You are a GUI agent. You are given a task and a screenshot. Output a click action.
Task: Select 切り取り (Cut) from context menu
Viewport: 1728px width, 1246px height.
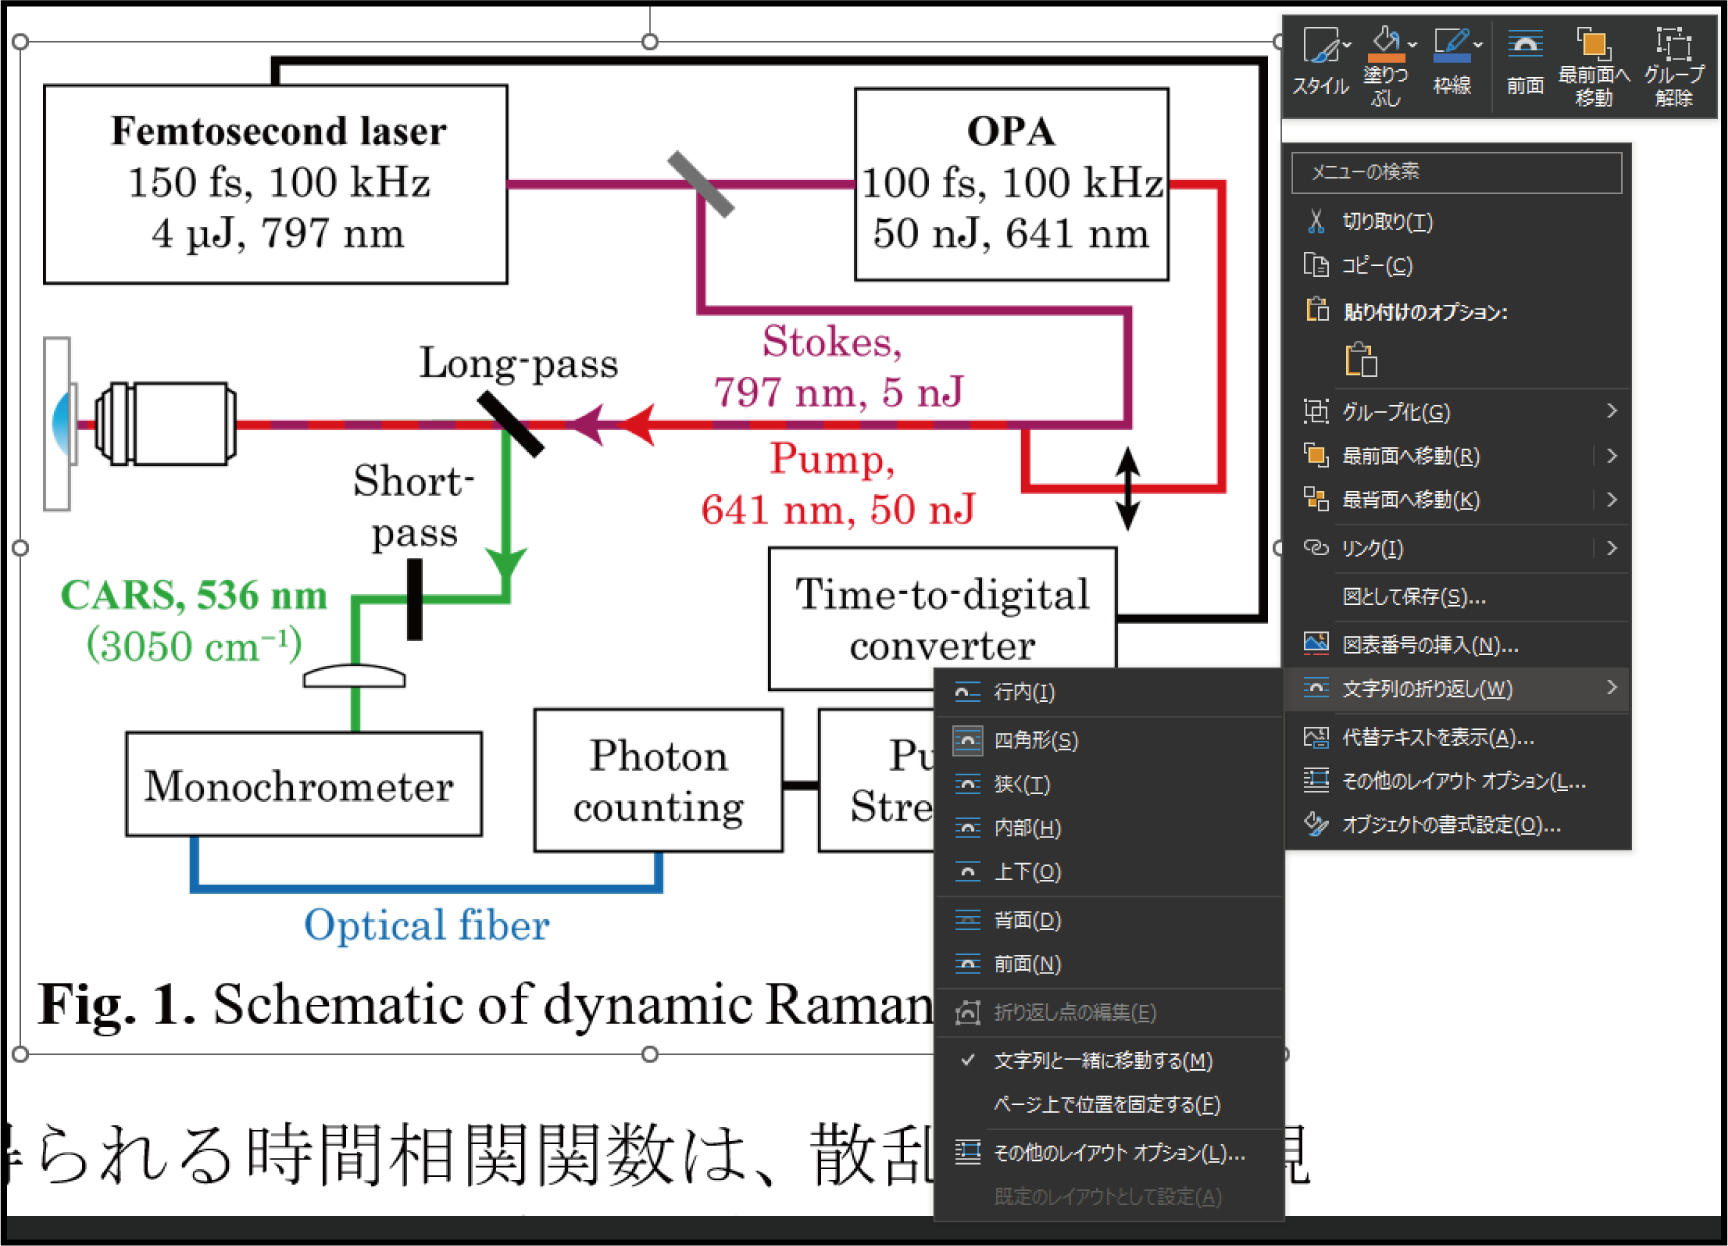click(1387, 222)
